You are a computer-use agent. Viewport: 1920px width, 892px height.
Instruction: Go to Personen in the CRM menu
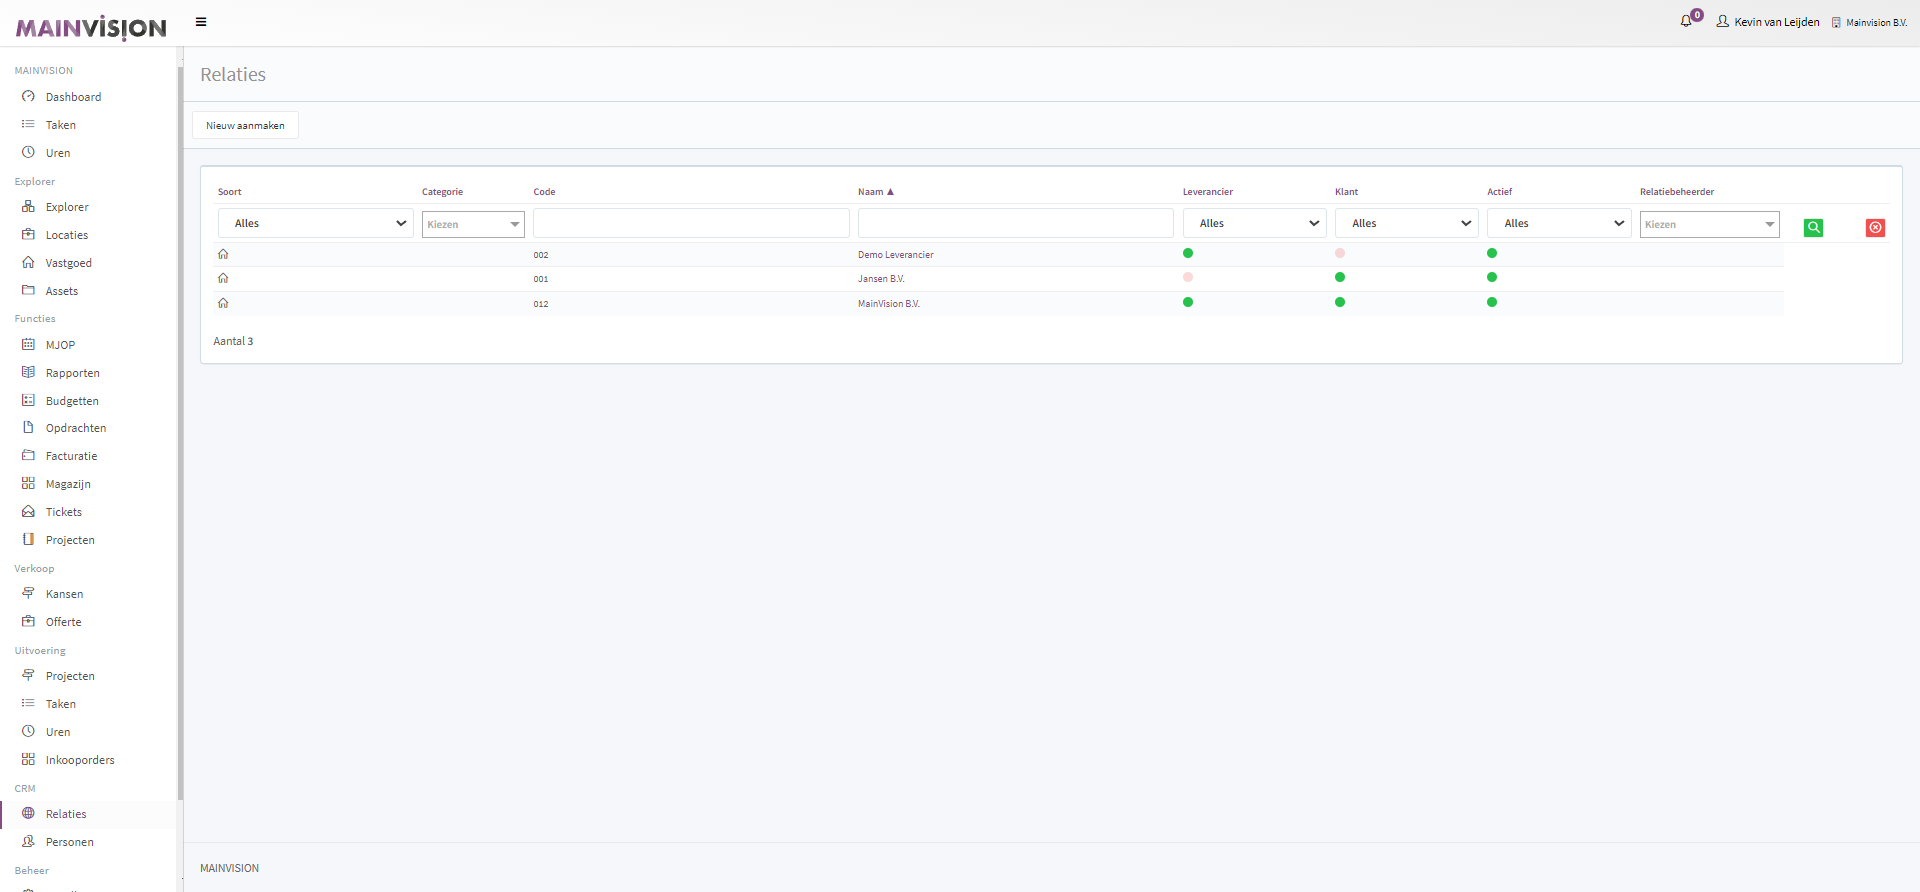69,842
